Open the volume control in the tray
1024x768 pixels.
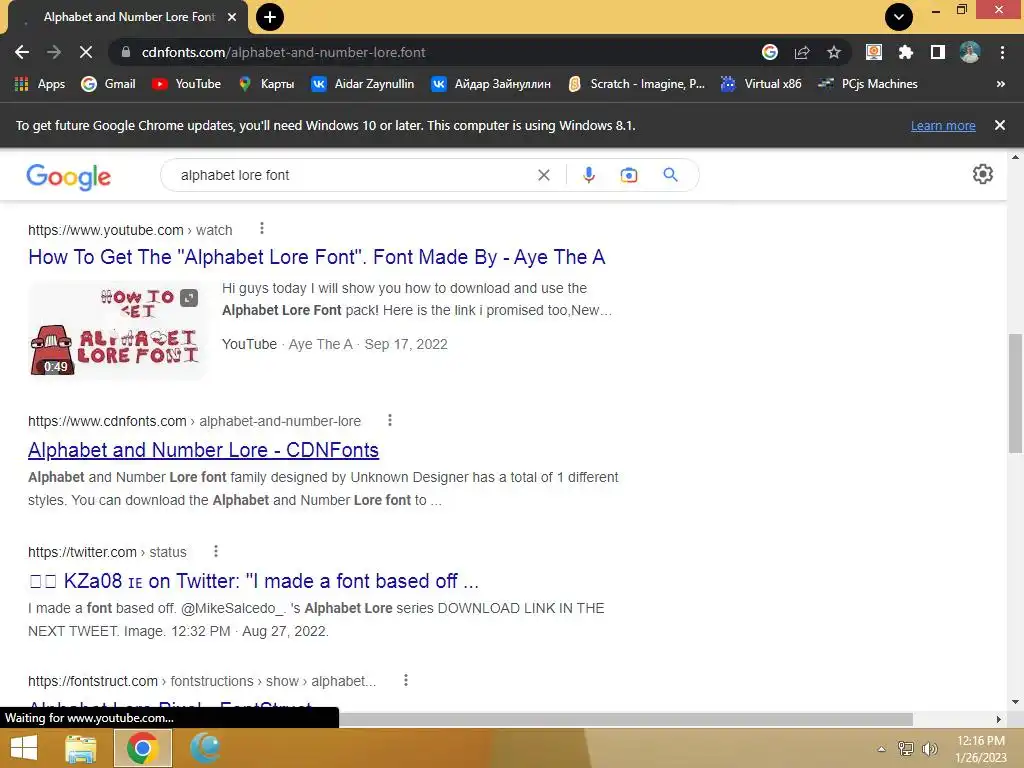click(x=929, y=749)
